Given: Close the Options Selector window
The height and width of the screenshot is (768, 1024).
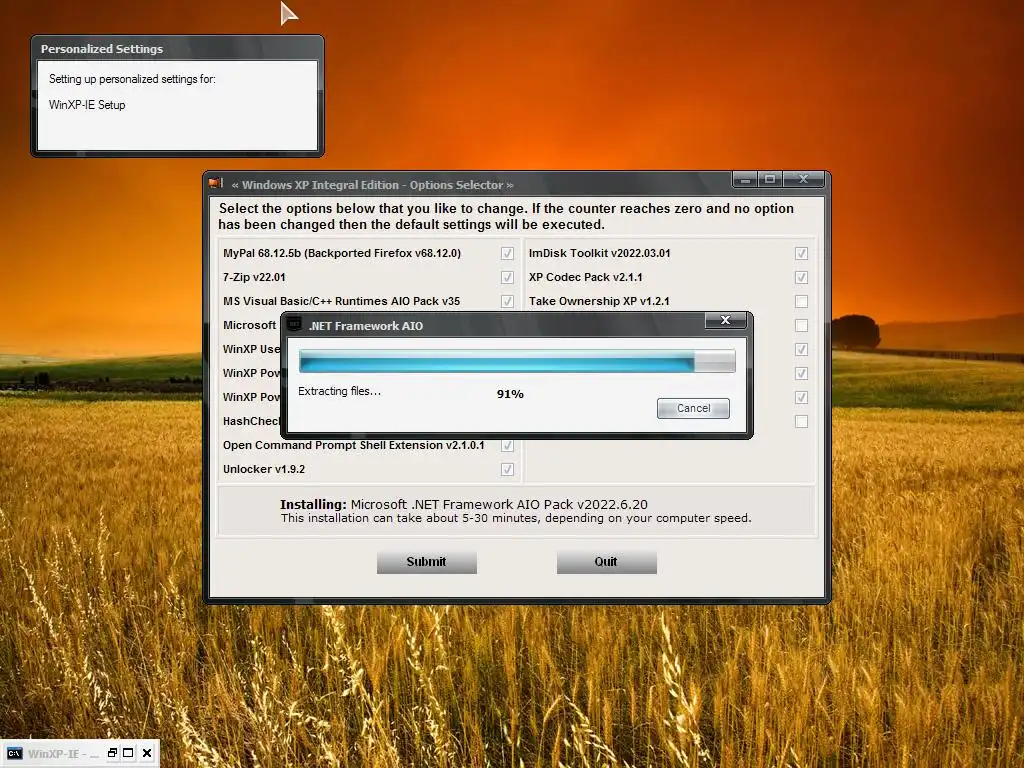Looking at the screenshot, I should (x=803, y=179).
